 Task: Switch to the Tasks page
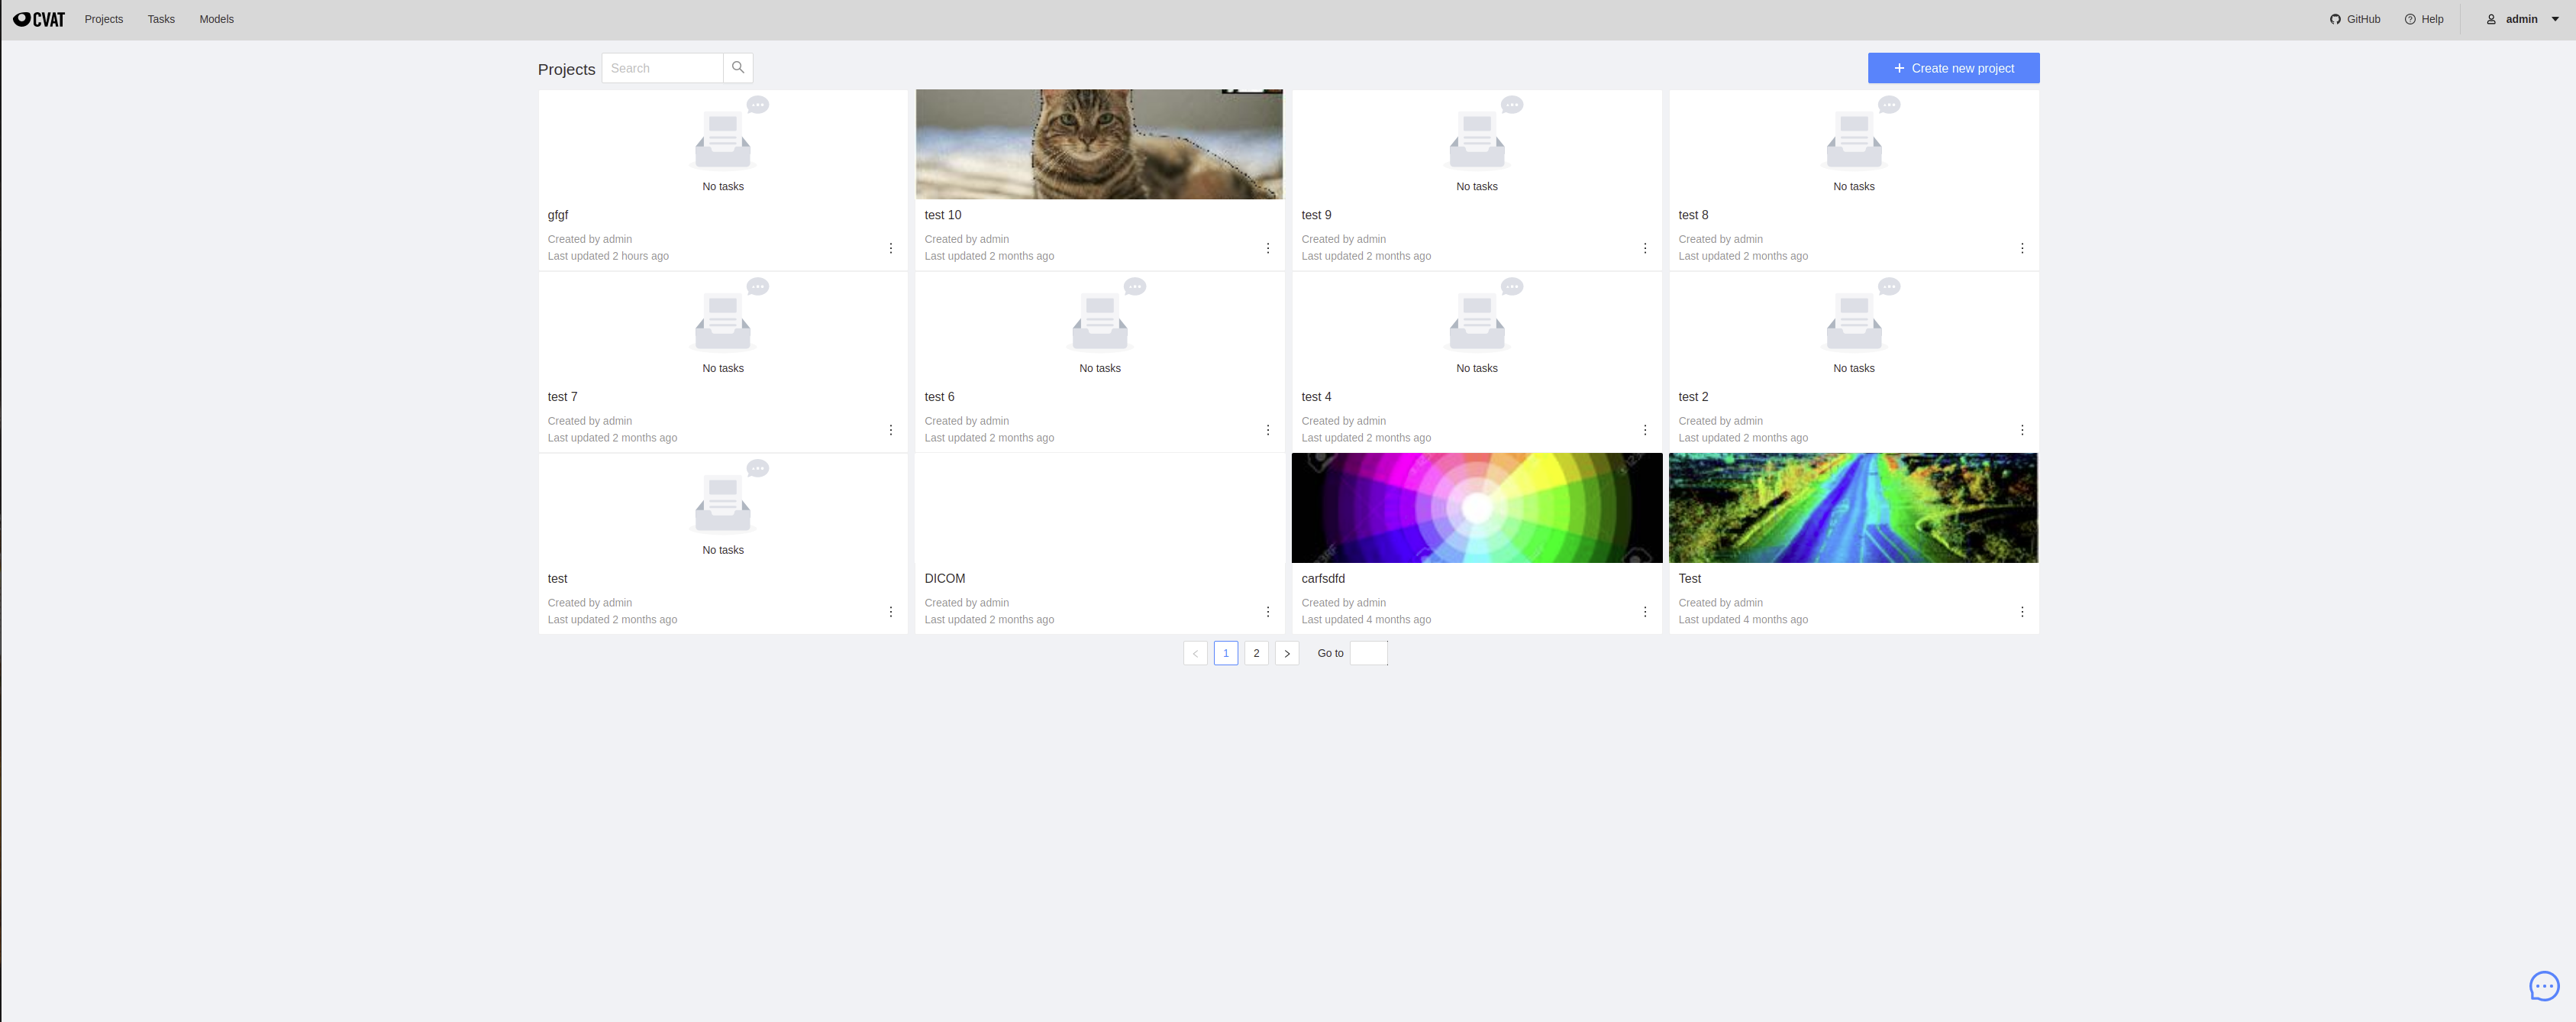[160, 18]
